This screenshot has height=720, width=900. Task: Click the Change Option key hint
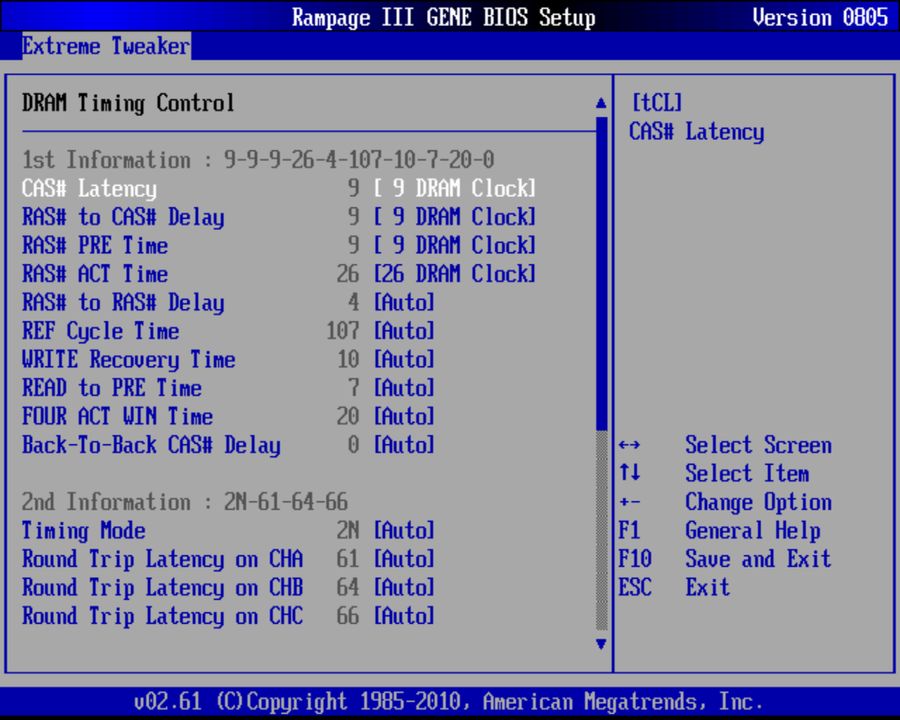click(758, 502)
